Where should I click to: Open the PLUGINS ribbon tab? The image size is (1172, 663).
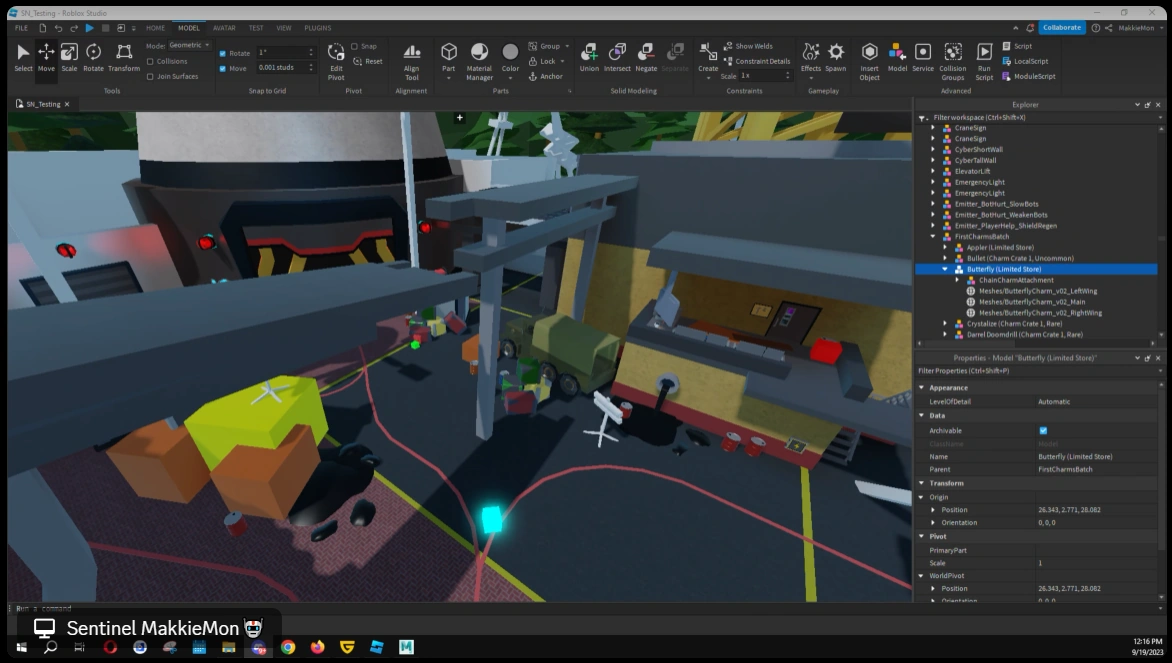point(318,28)
